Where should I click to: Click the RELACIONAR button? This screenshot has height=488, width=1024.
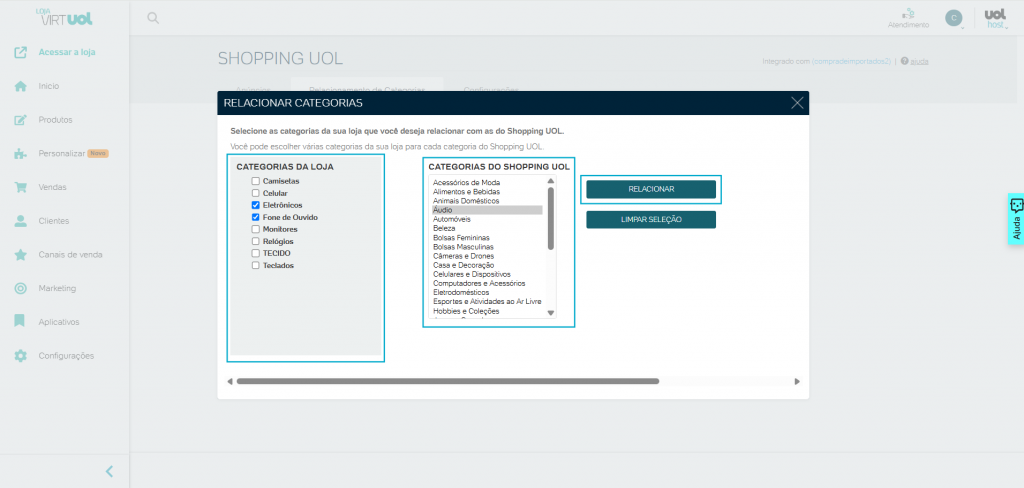point(651,189)
